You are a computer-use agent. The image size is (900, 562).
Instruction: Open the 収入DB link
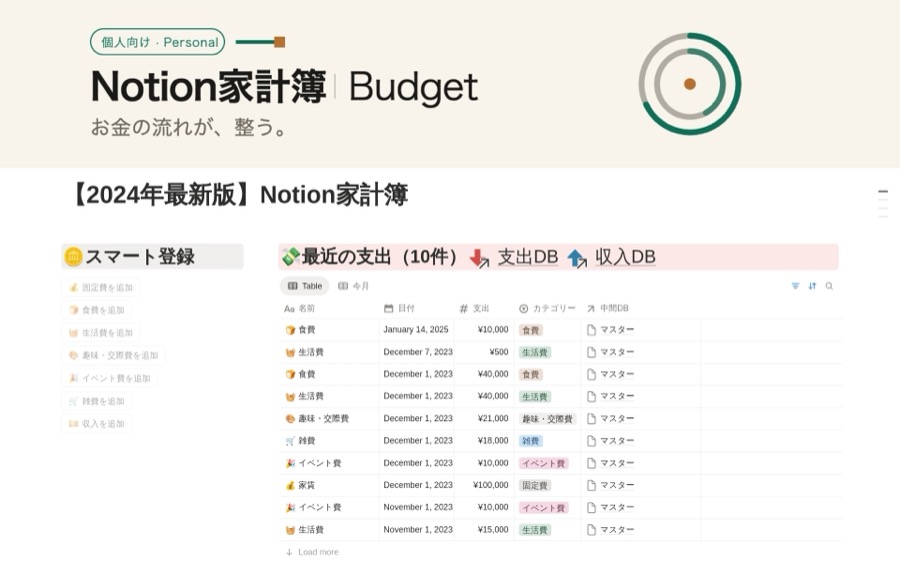pyautogui.click(x=626, y=257)
